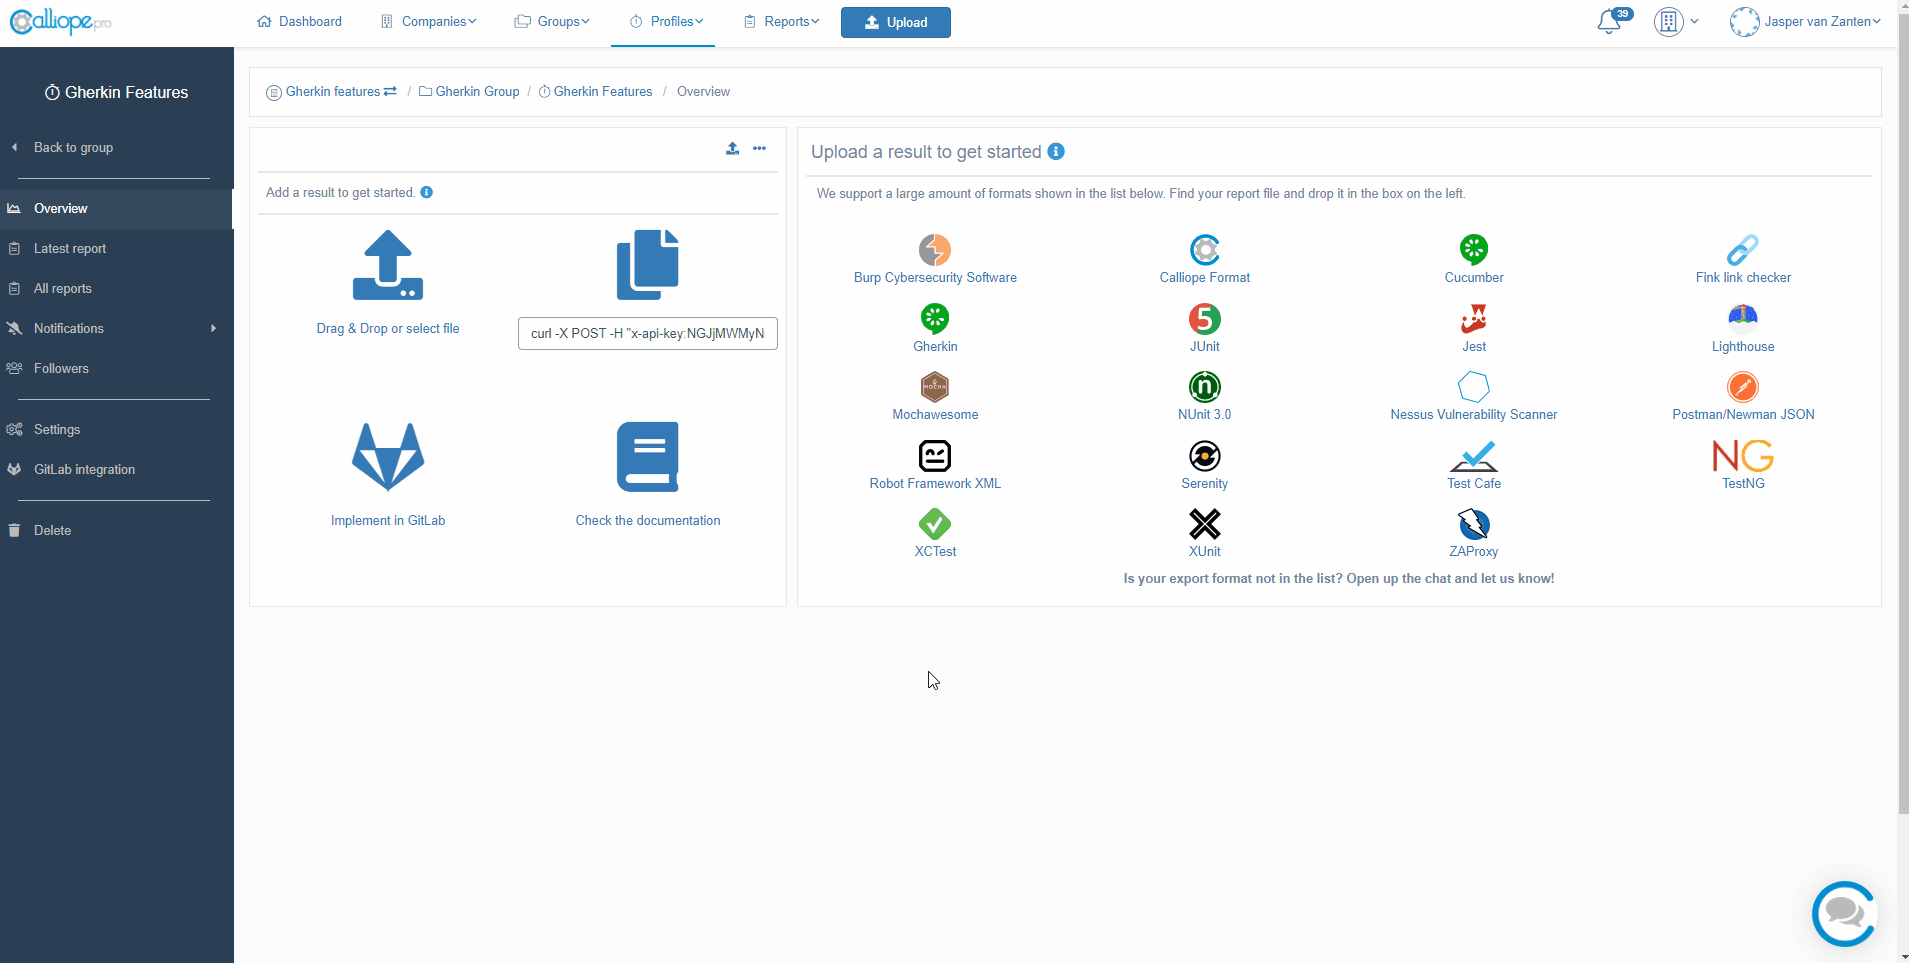
Task: Open Followers in the sidebar
Action: [116, 368]
